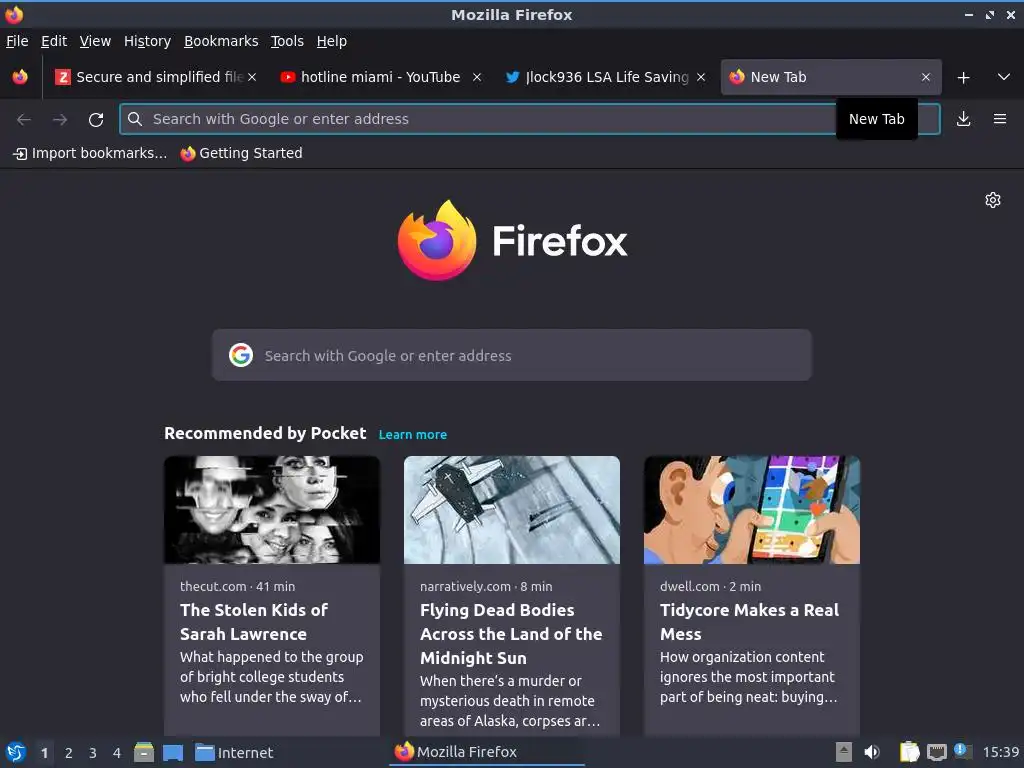Click thecut.com · 41 min source text
The width and height of the screenshot is (1024, 768).
[237, 586]
